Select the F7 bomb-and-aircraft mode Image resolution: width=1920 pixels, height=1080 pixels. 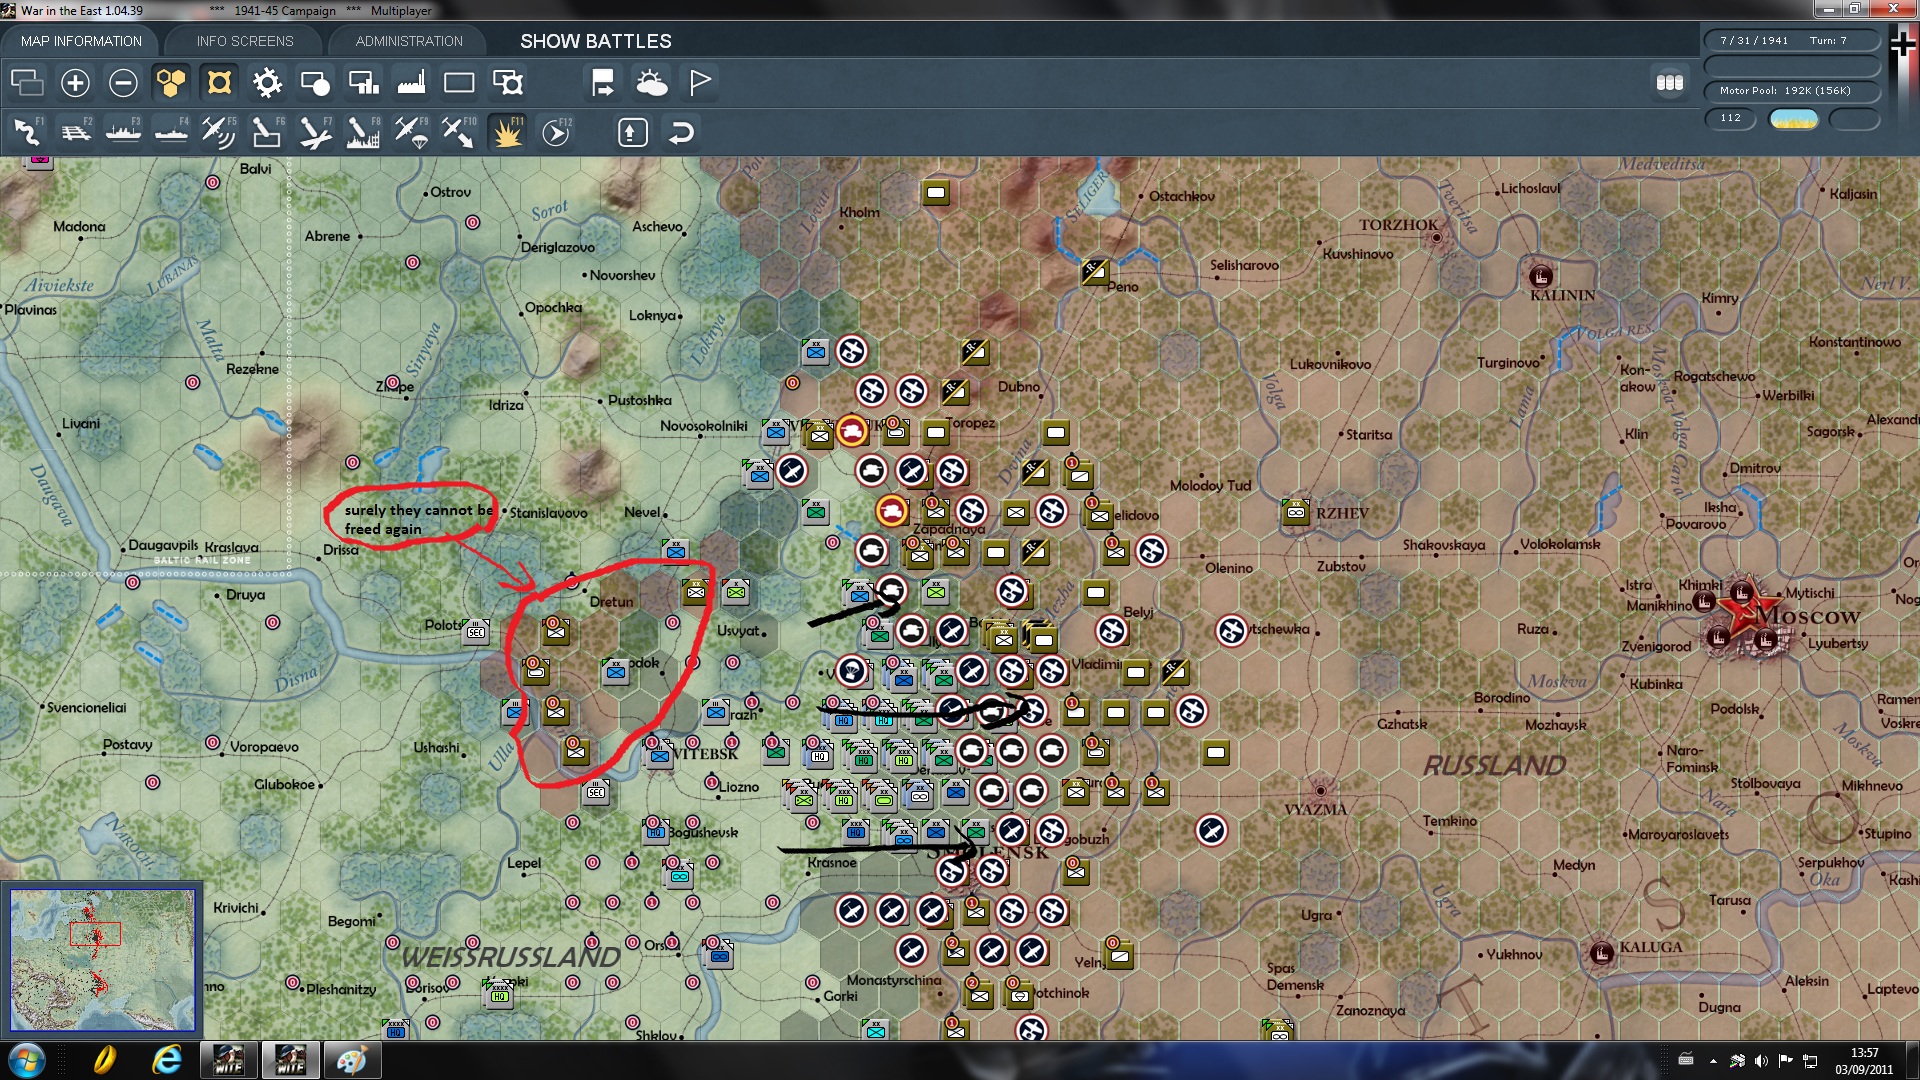[x=315, y=131]
